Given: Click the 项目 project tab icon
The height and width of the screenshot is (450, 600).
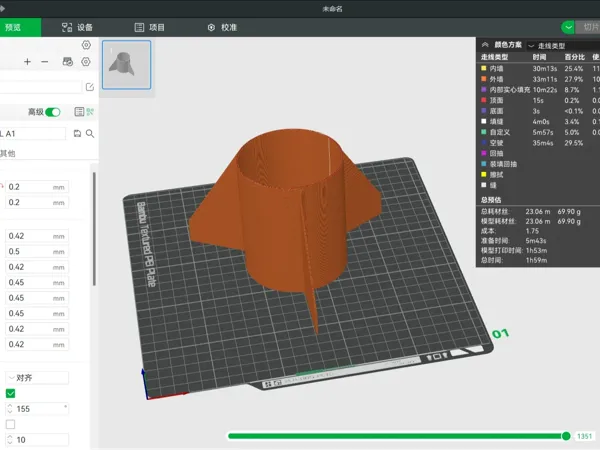Looking at the screenshot, I should coord(139,27).
